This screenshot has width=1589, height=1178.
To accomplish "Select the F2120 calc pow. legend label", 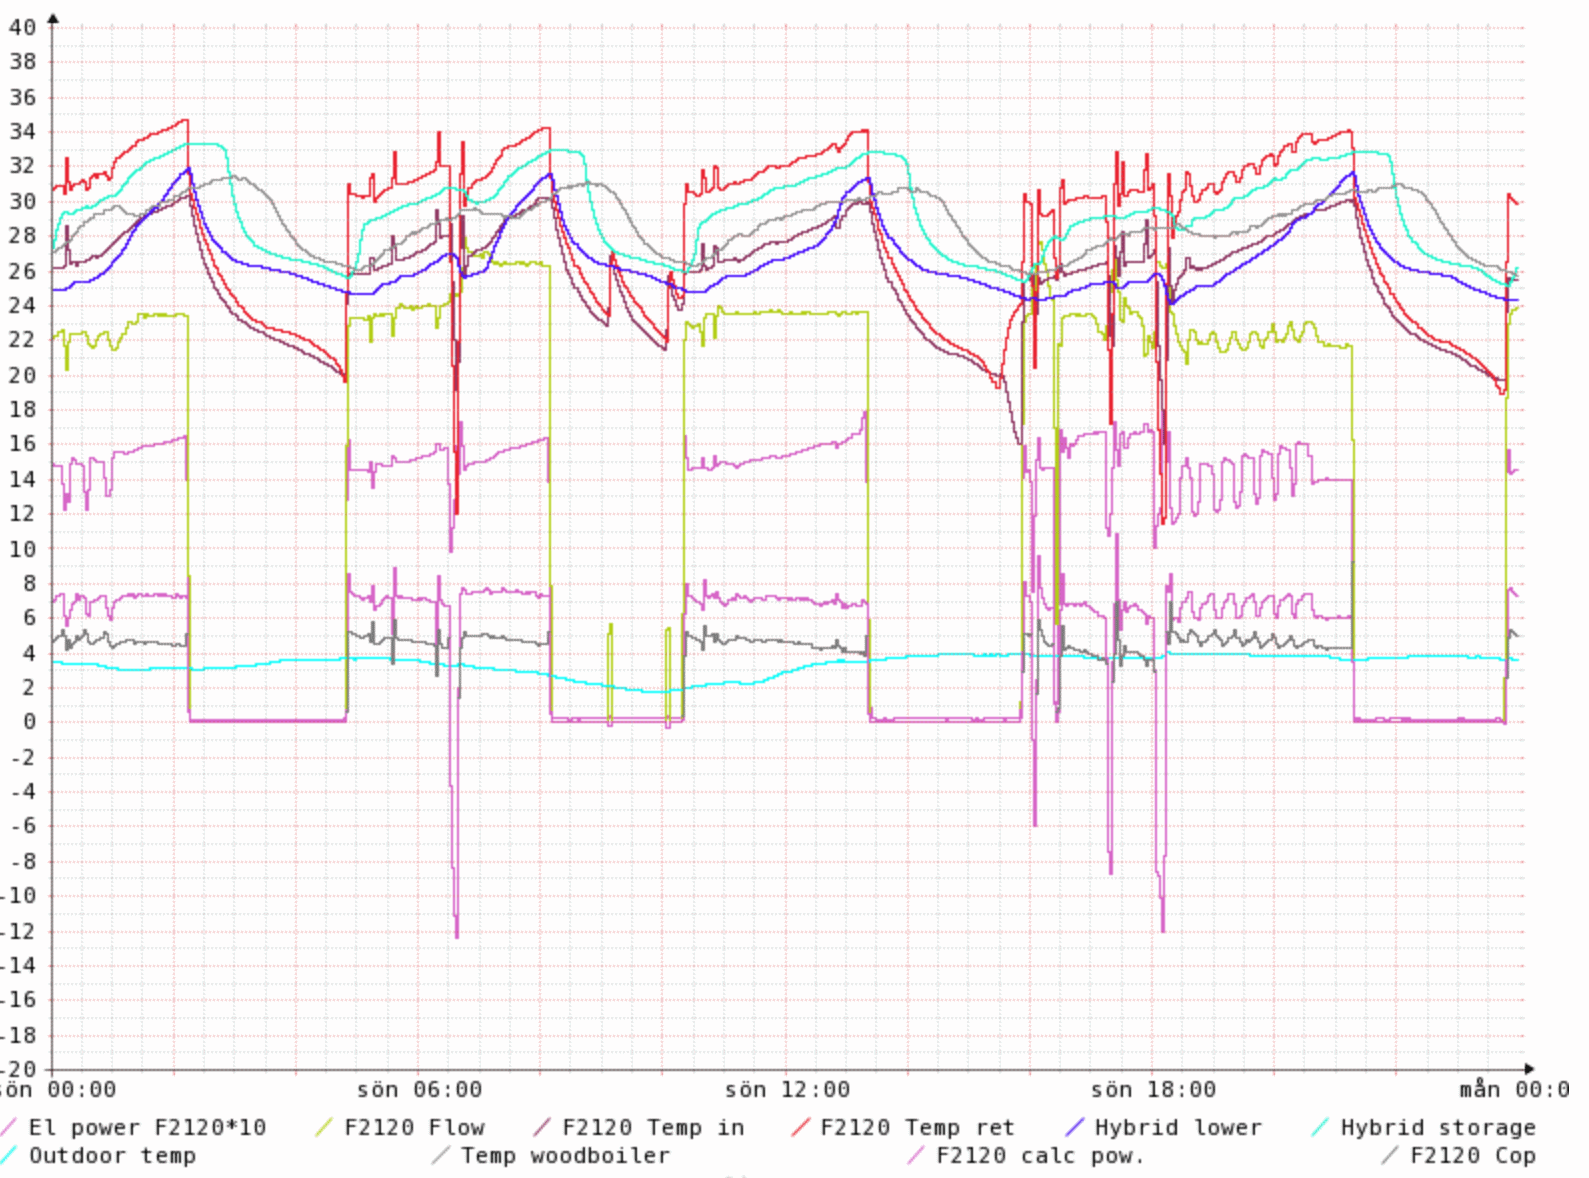I will [x=1040, y=1156].
